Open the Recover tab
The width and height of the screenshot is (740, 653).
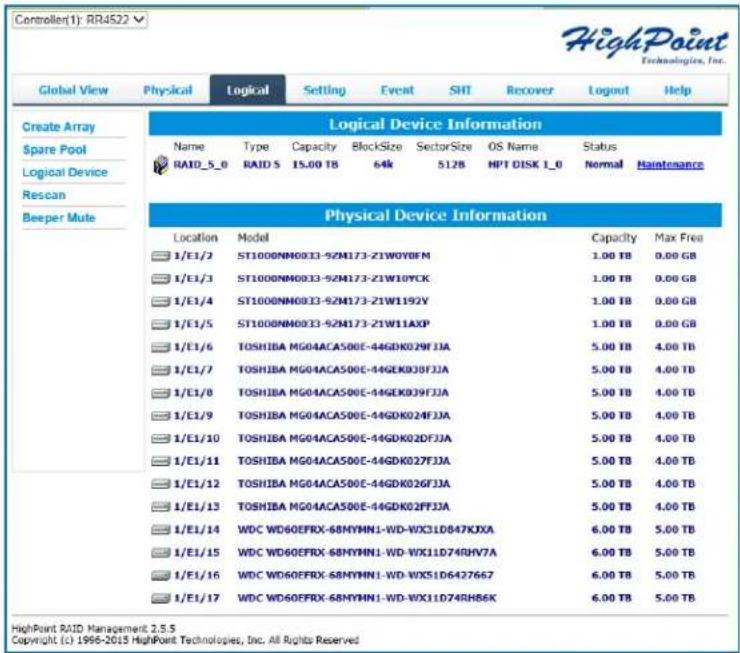tap(530, 90)
